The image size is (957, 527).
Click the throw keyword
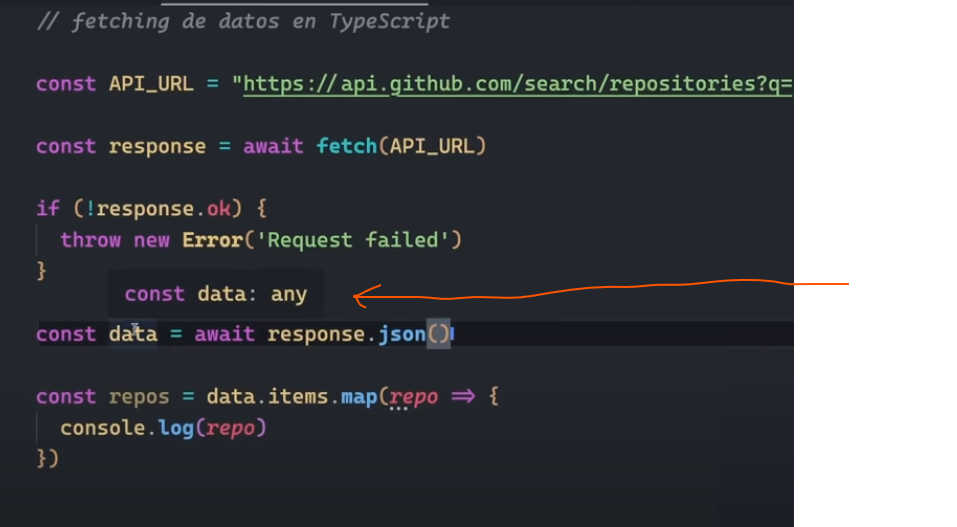[x=90, y=240]
